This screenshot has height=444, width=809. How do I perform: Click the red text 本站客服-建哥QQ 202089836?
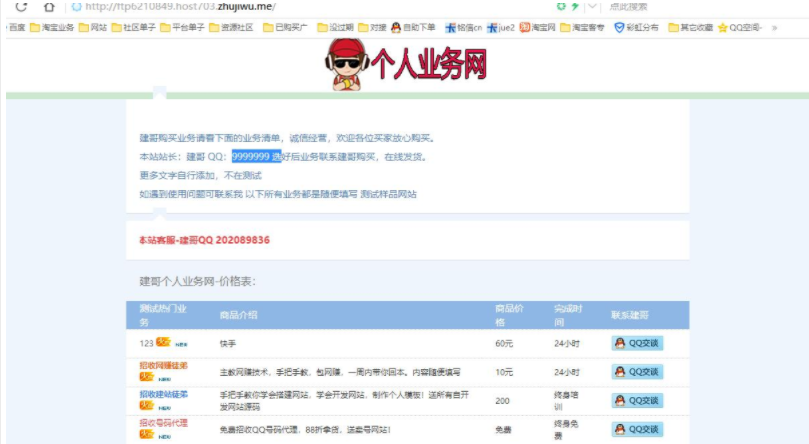[204, 240]
